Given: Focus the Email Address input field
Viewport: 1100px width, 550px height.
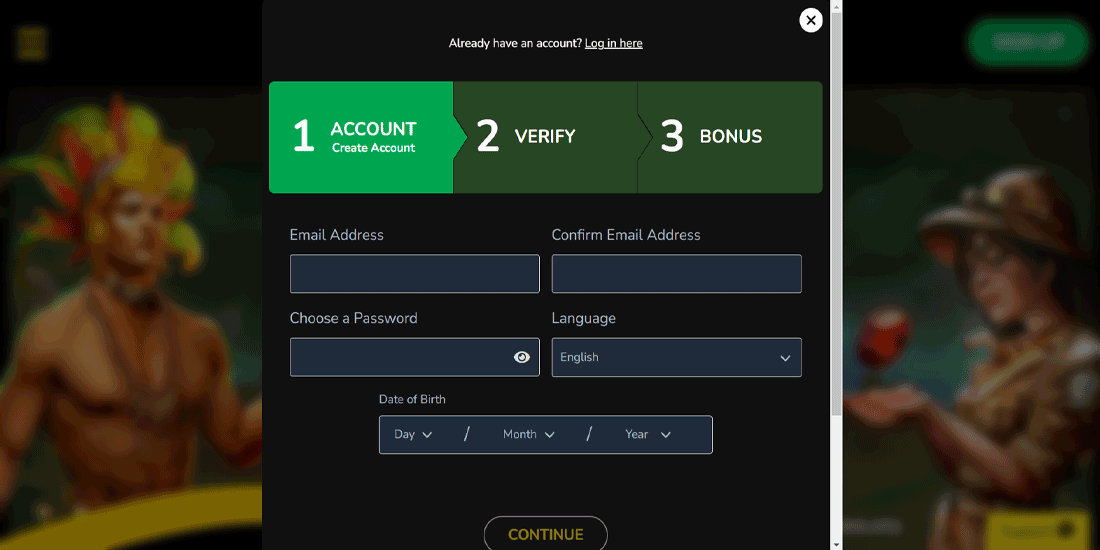Looking at the screenshot, I should [414, 274].
